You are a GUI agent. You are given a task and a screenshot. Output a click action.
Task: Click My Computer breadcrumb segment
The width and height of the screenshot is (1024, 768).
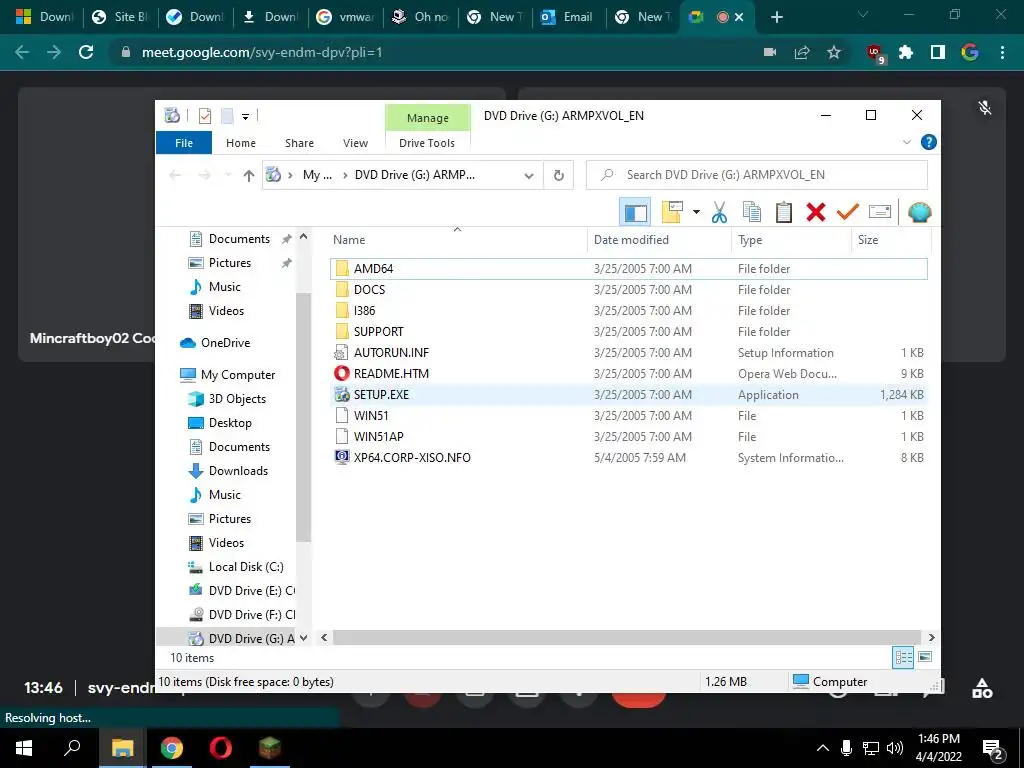317,175
